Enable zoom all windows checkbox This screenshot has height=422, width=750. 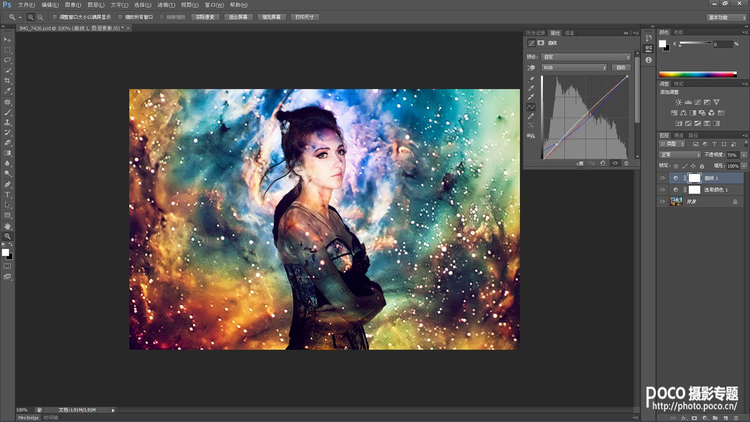coord(120,17)
